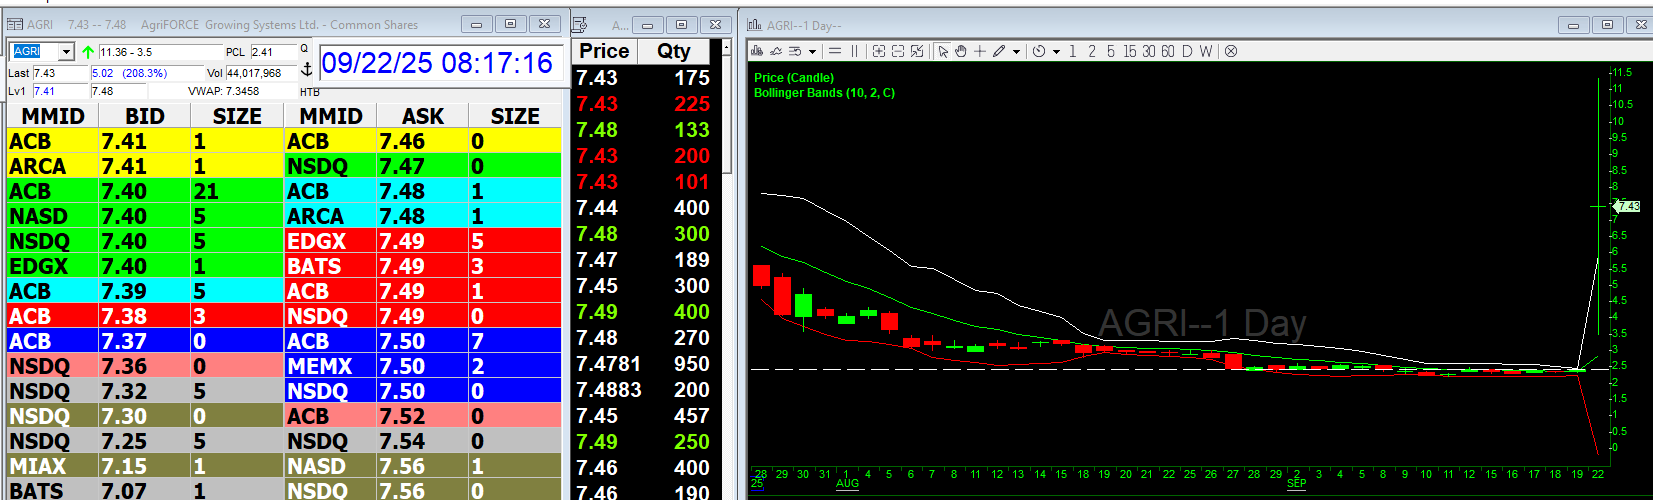
Task: Click the Price column header
Action: coord(604,51)
